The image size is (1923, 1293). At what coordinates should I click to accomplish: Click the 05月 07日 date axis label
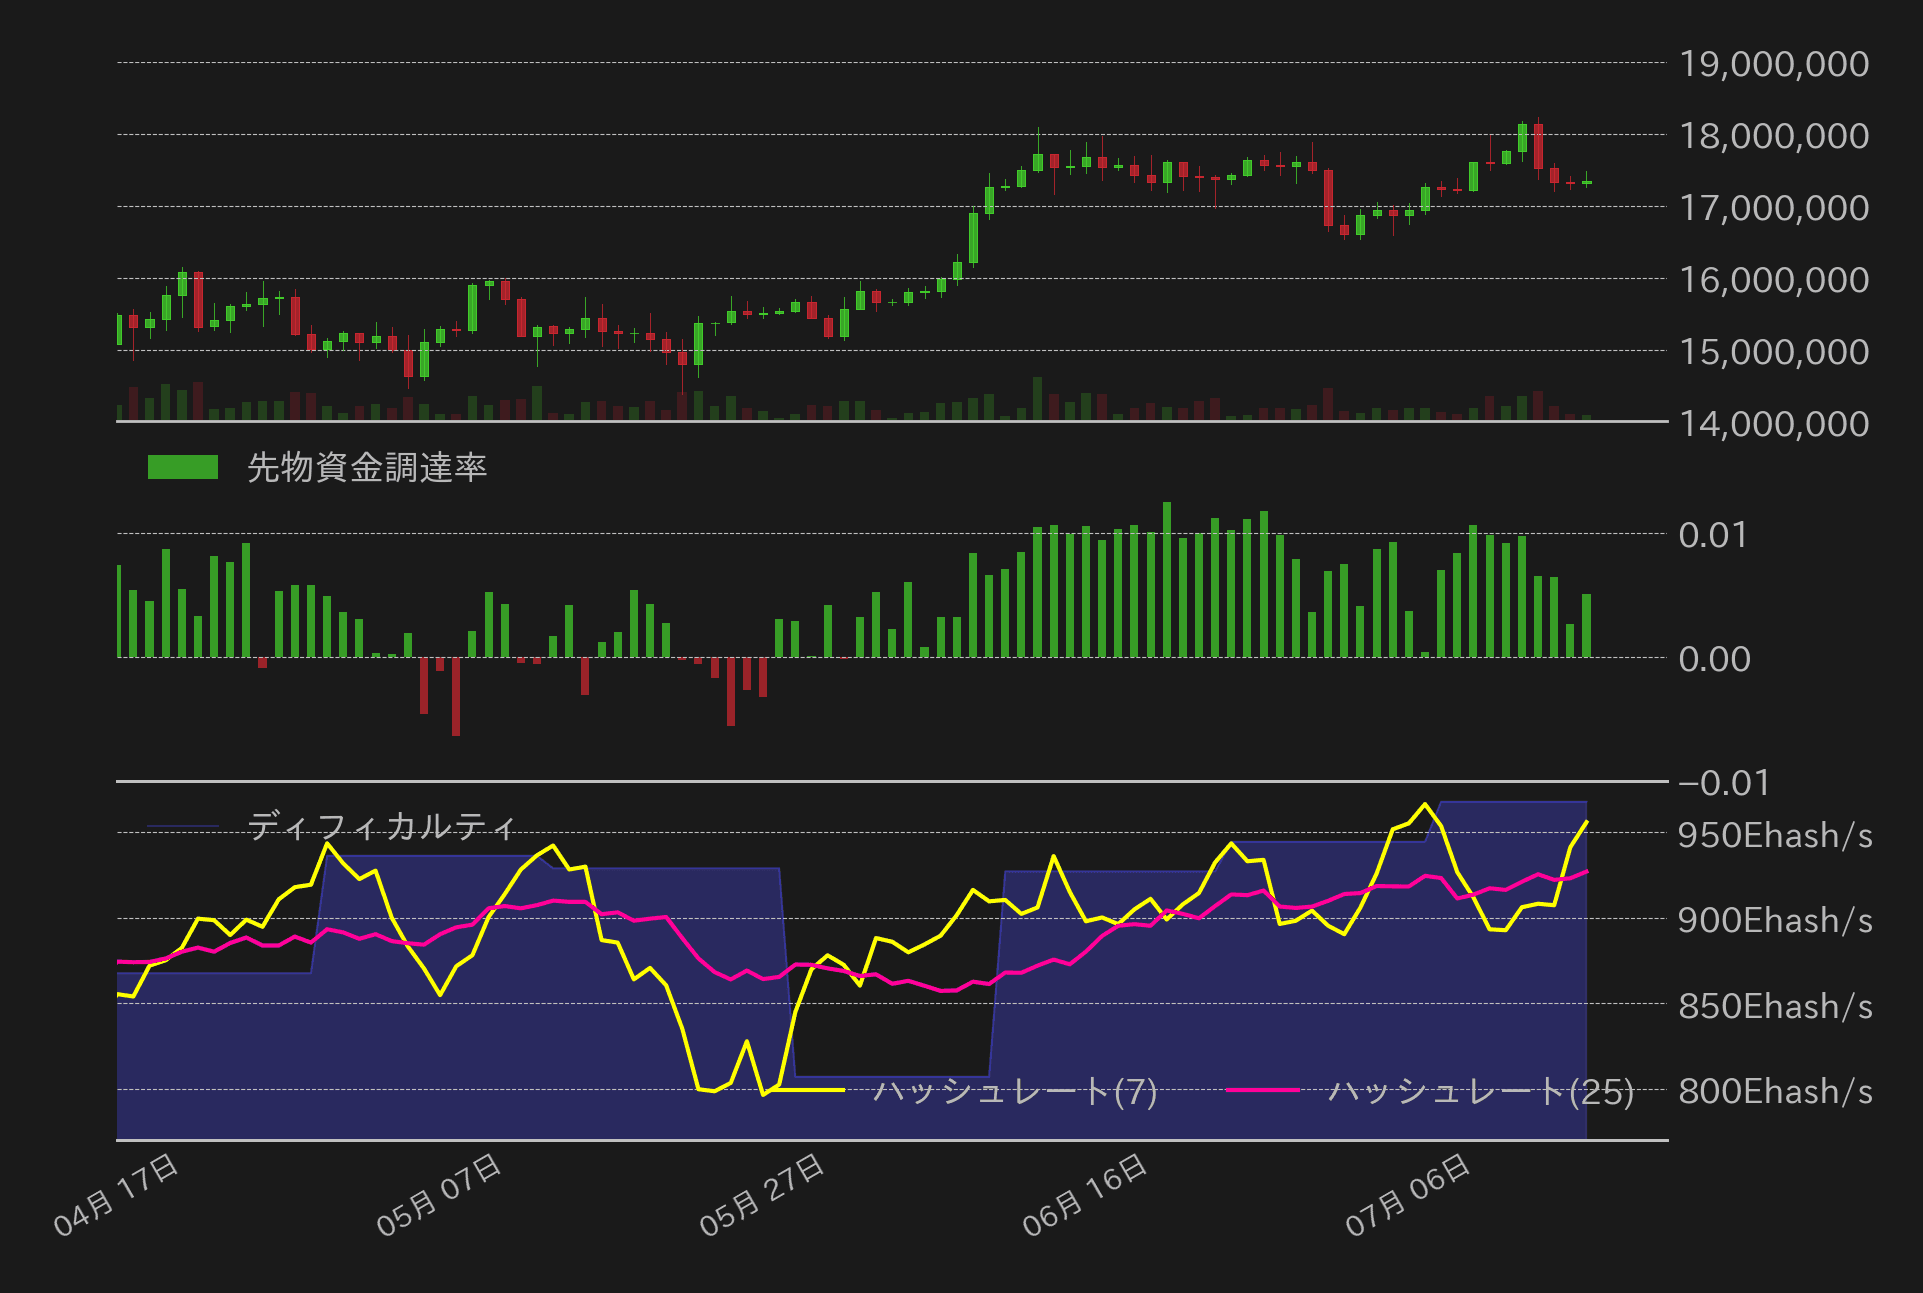(x=439, y=1195)
